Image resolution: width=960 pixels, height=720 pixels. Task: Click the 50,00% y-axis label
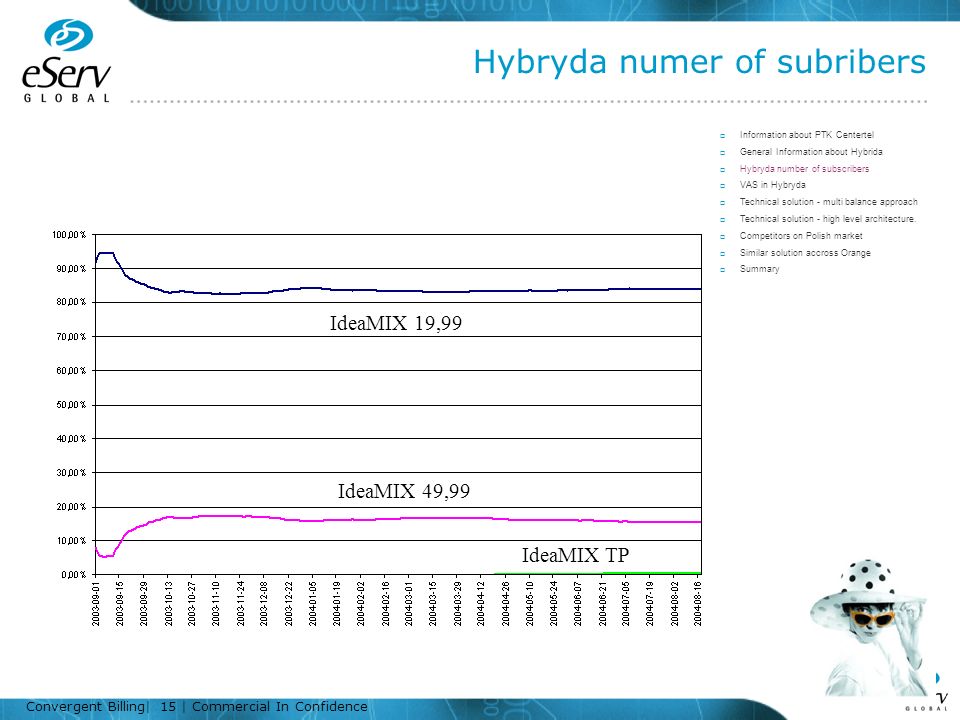[x=71, y=405]
